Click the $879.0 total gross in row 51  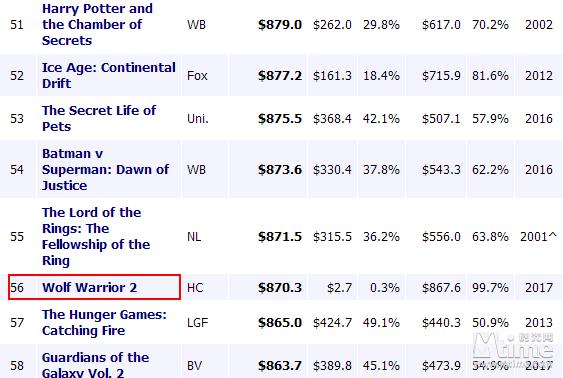[x=280, y=25]
